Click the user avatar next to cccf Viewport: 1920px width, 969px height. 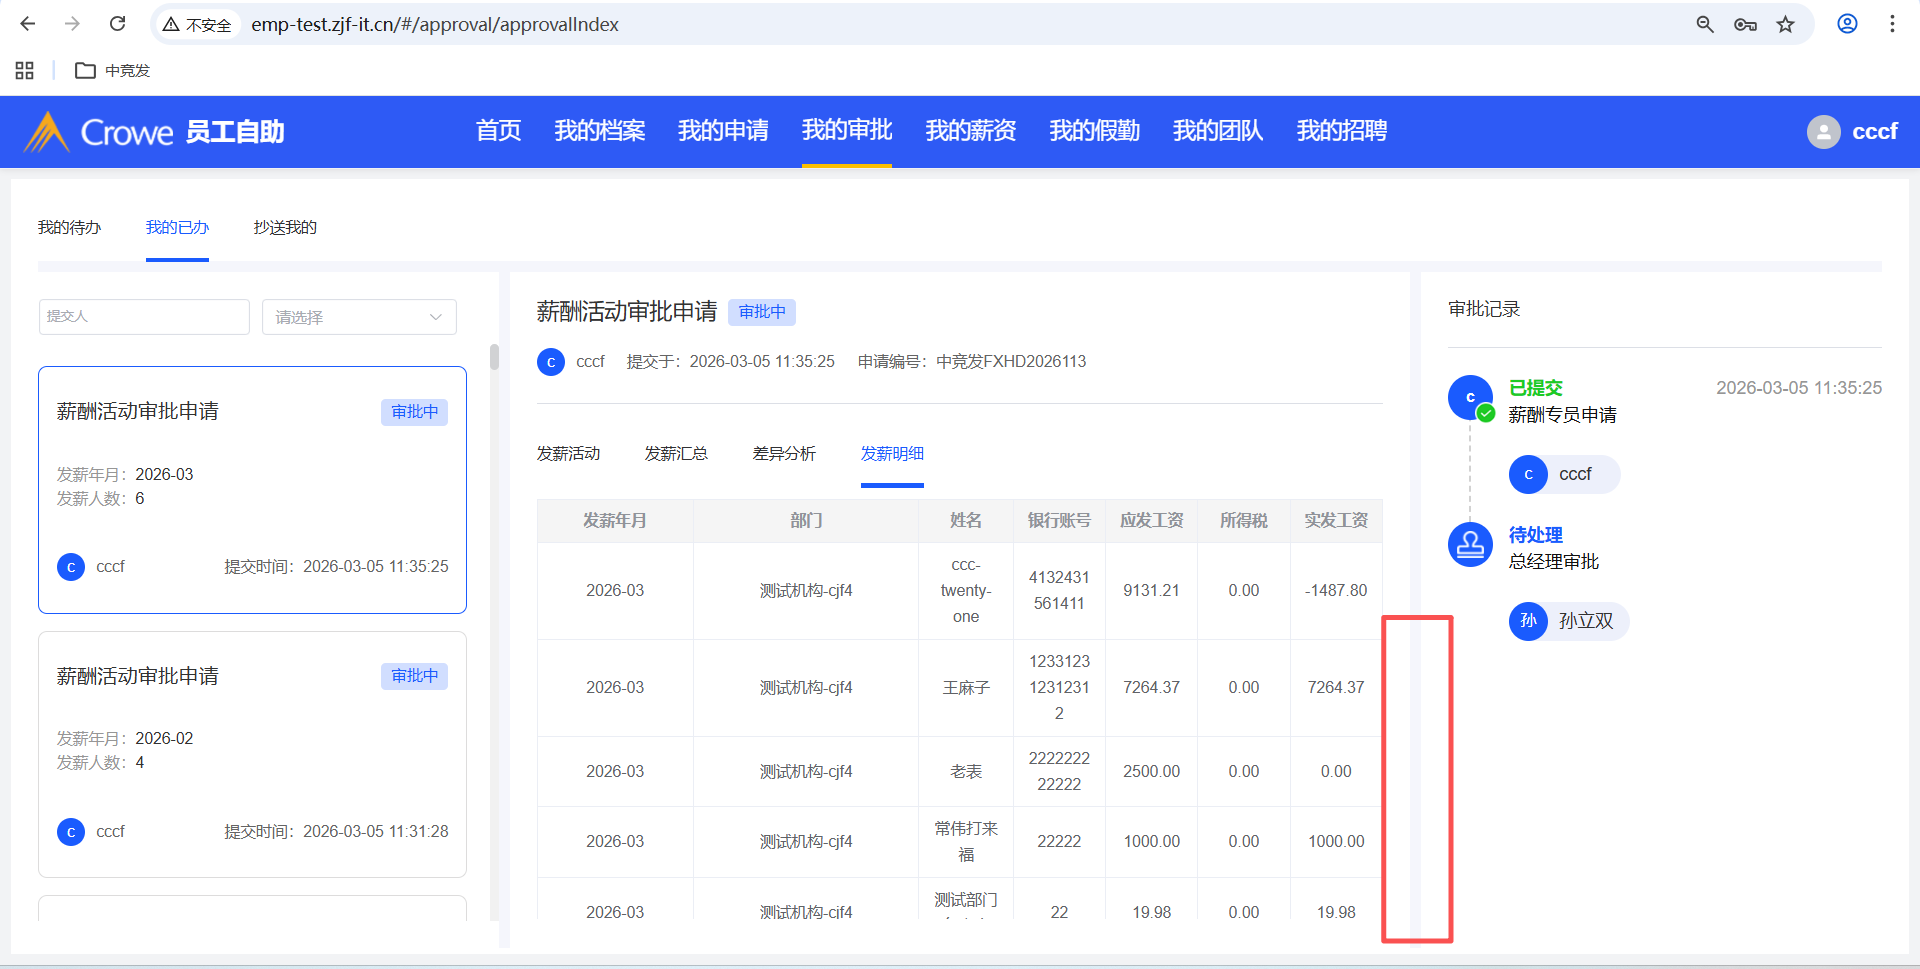(x=1823, y=132)
